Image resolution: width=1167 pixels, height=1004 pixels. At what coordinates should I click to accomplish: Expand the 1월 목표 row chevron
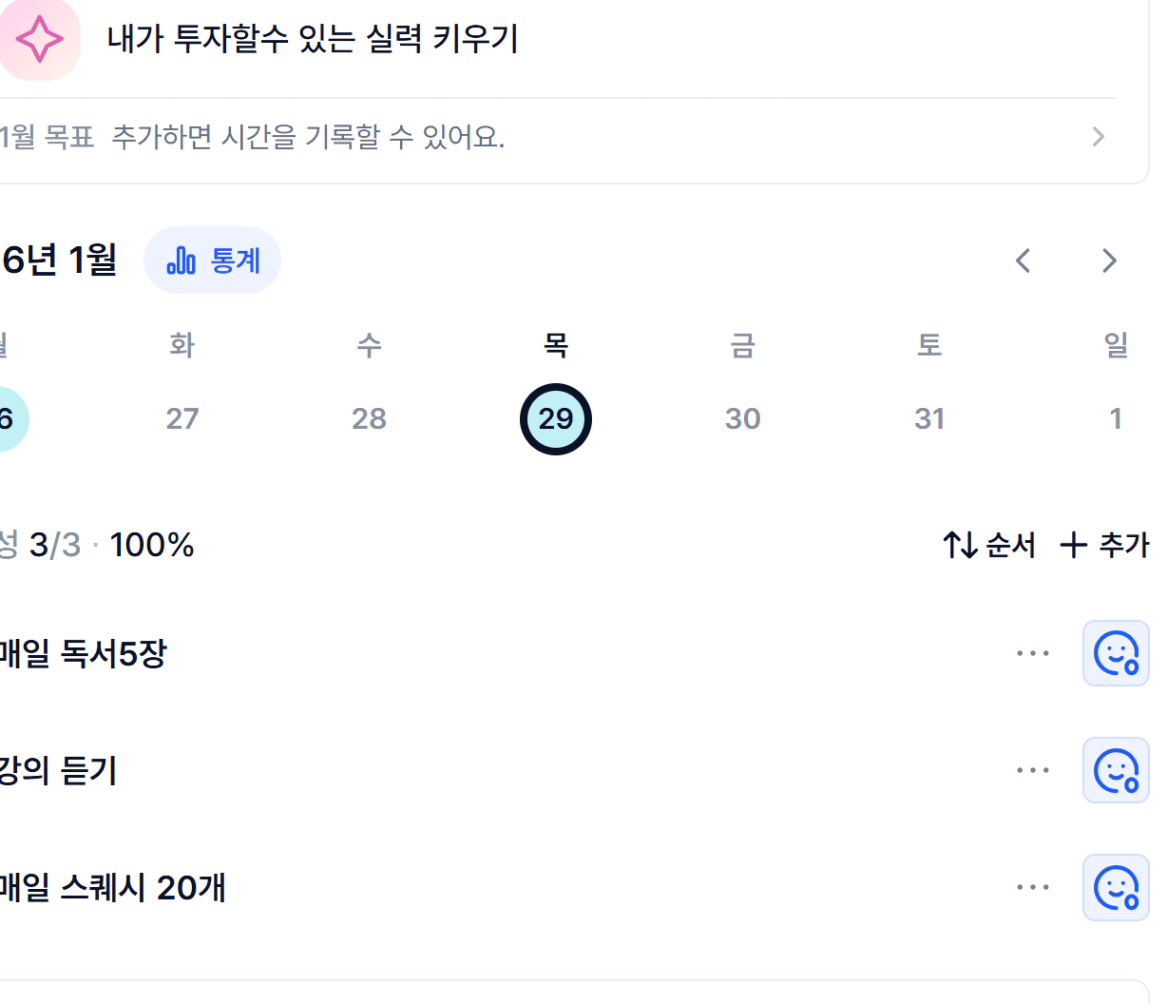click(x=1098, y=137)
